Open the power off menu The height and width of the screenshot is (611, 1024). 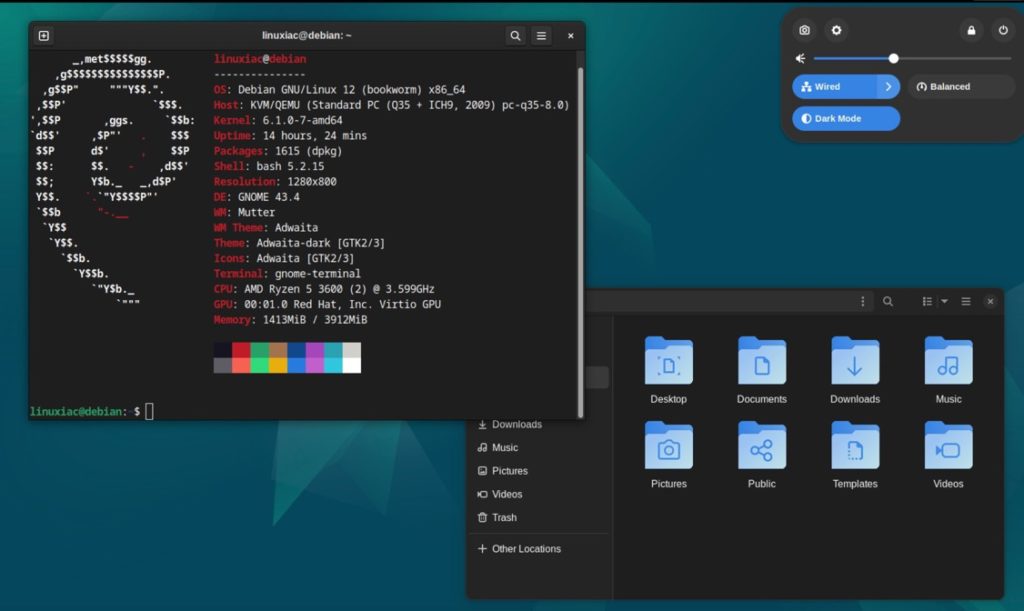point(1003,30)
